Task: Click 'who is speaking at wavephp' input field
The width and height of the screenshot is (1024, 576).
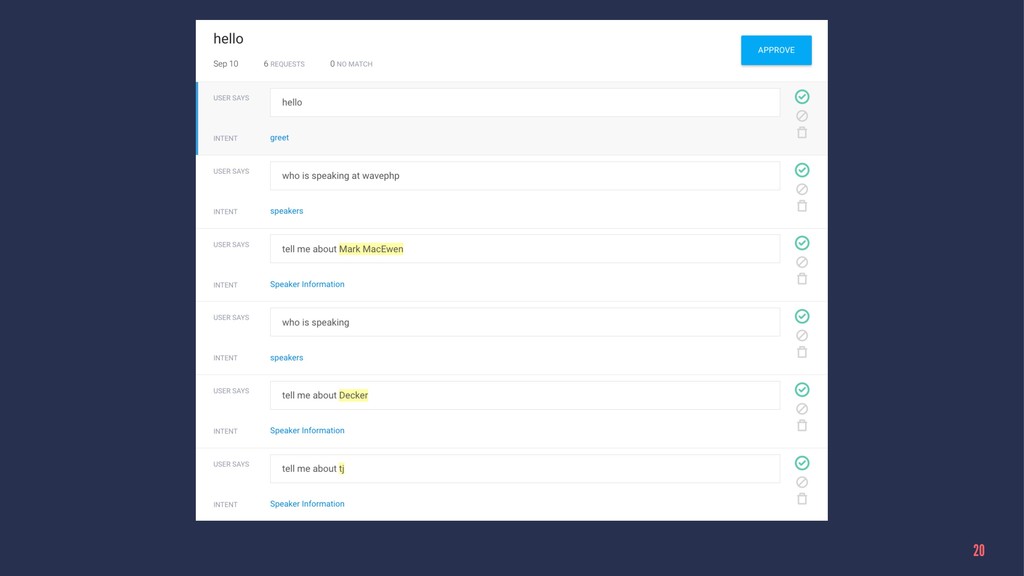Action: [525, 176]
